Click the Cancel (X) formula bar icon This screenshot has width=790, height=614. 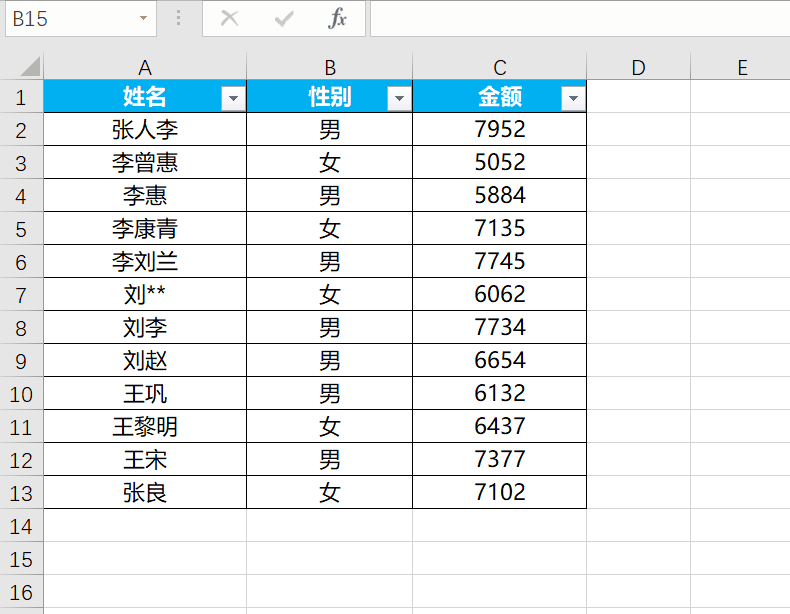[x=230, y=19]
